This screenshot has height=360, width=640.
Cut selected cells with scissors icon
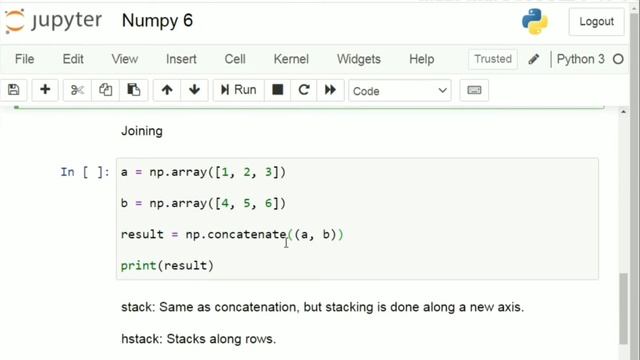click(x=77, y=90)
